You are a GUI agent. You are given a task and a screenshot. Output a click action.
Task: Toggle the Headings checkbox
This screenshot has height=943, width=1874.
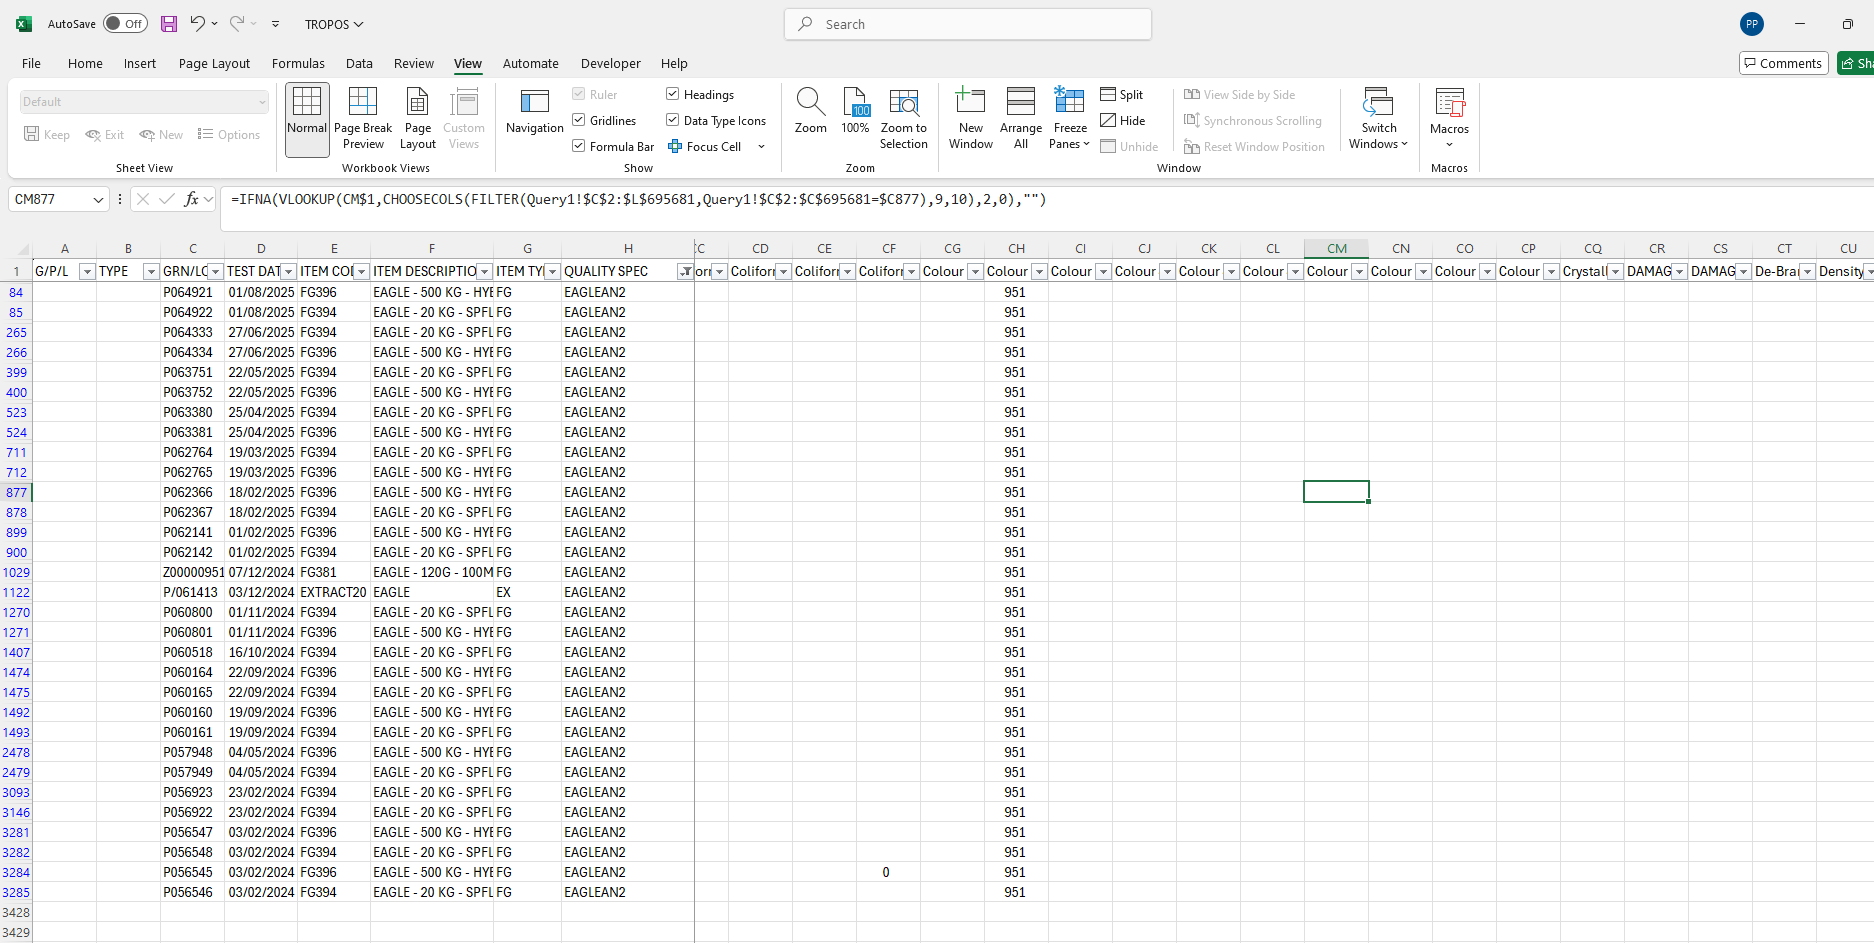tap(673, 94)
